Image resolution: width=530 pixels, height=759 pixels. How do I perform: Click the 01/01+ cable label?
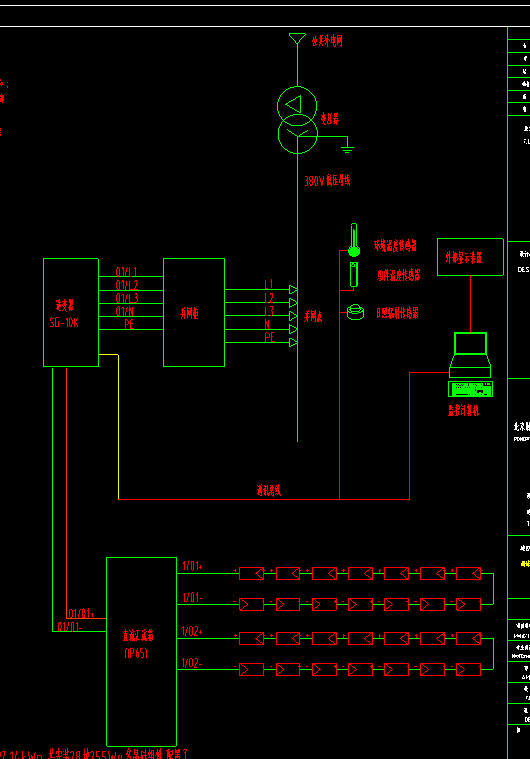tap(80, 614)
